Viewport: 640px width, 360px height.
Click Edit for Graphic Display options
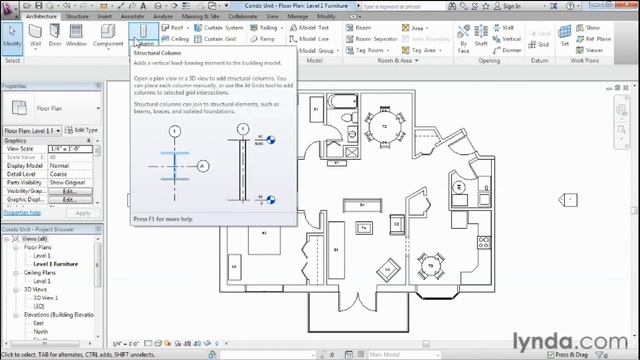pos(70,200)
